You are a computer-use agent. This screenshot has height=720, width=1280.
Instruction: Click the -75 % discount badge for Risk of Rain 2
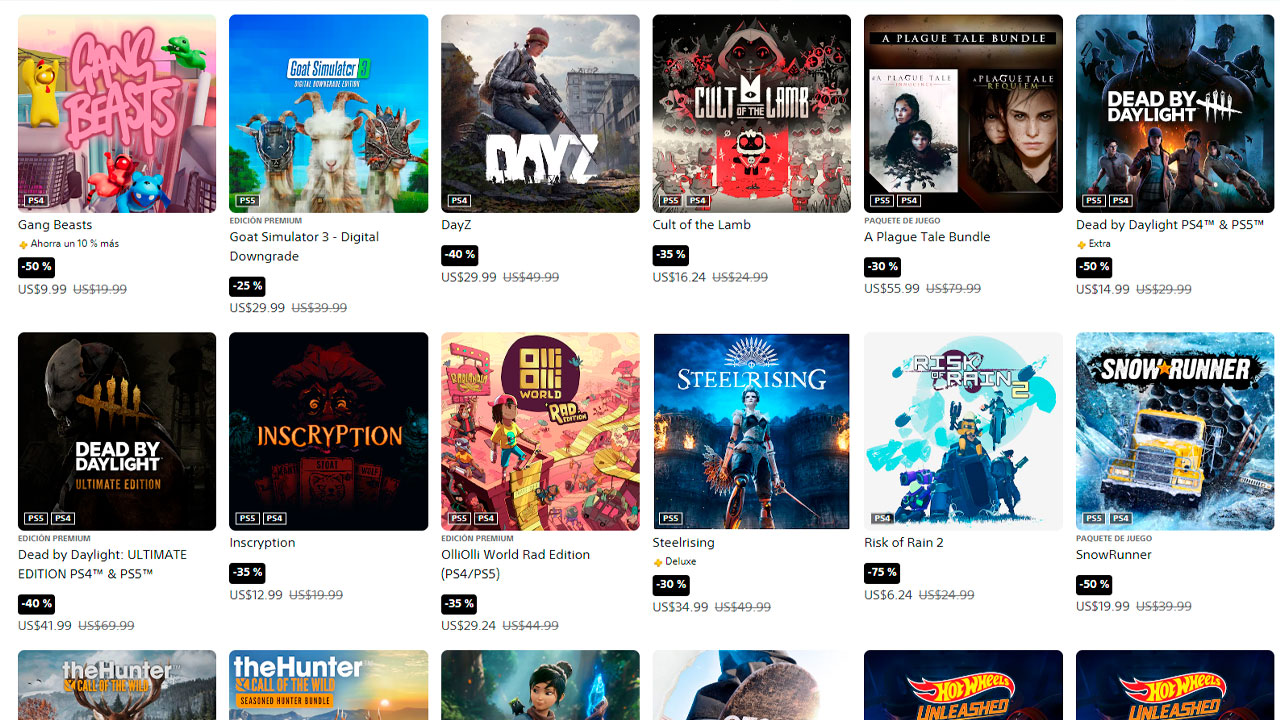[882, 573]
